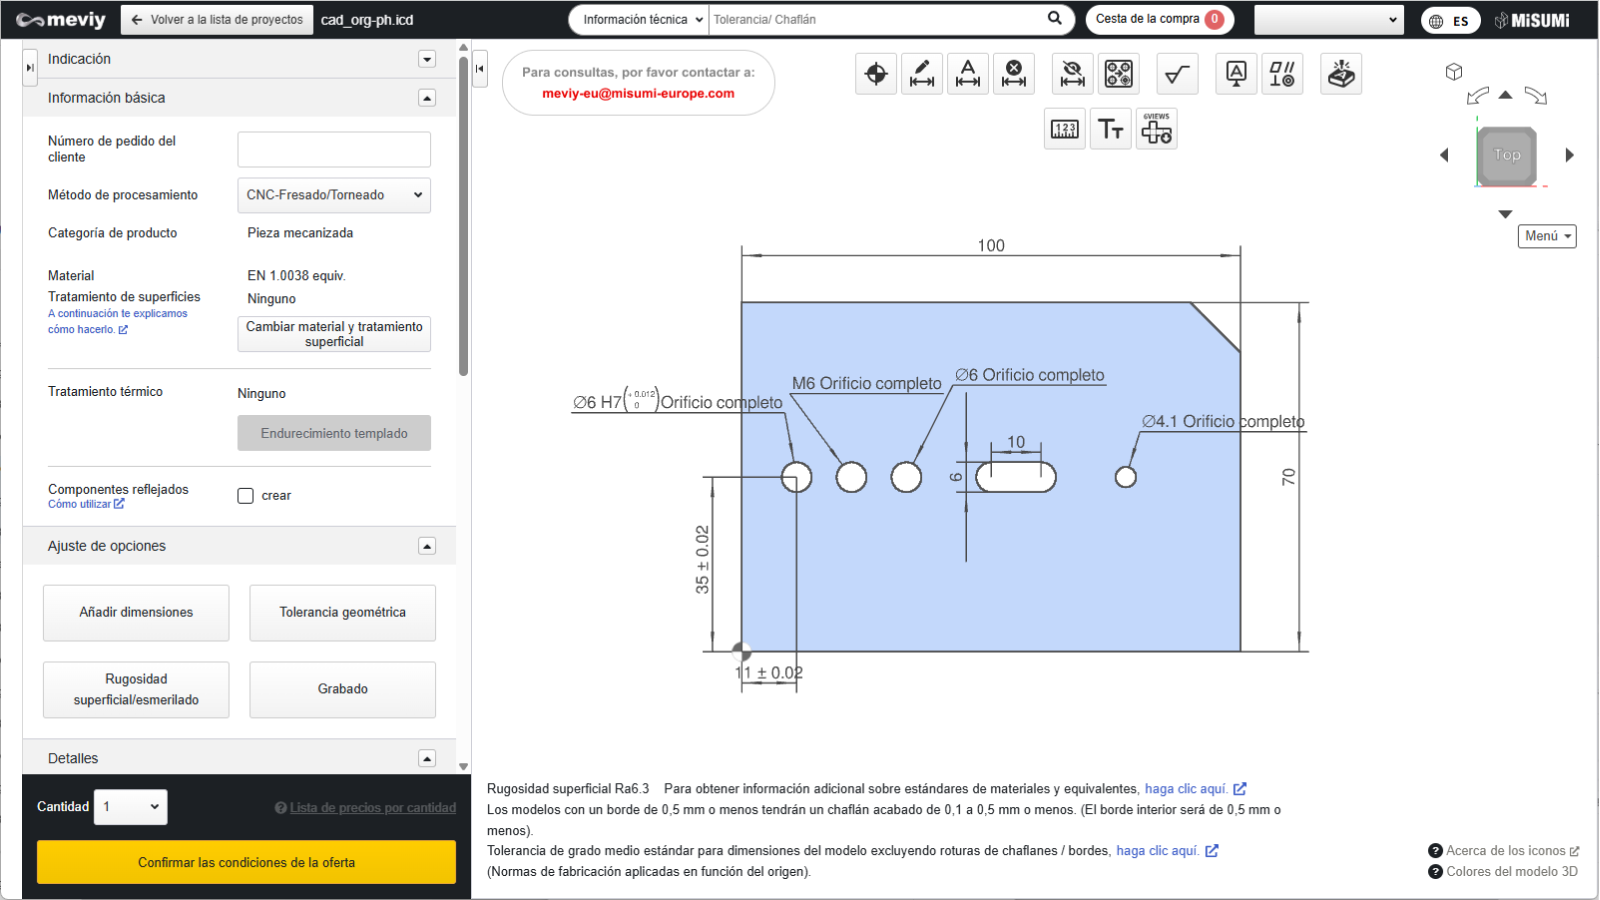Image resolution: width=1600 pixels, height=900 pixels.
Task: Click the geometric tolerance symbols icon
Action: (1282, 74)
